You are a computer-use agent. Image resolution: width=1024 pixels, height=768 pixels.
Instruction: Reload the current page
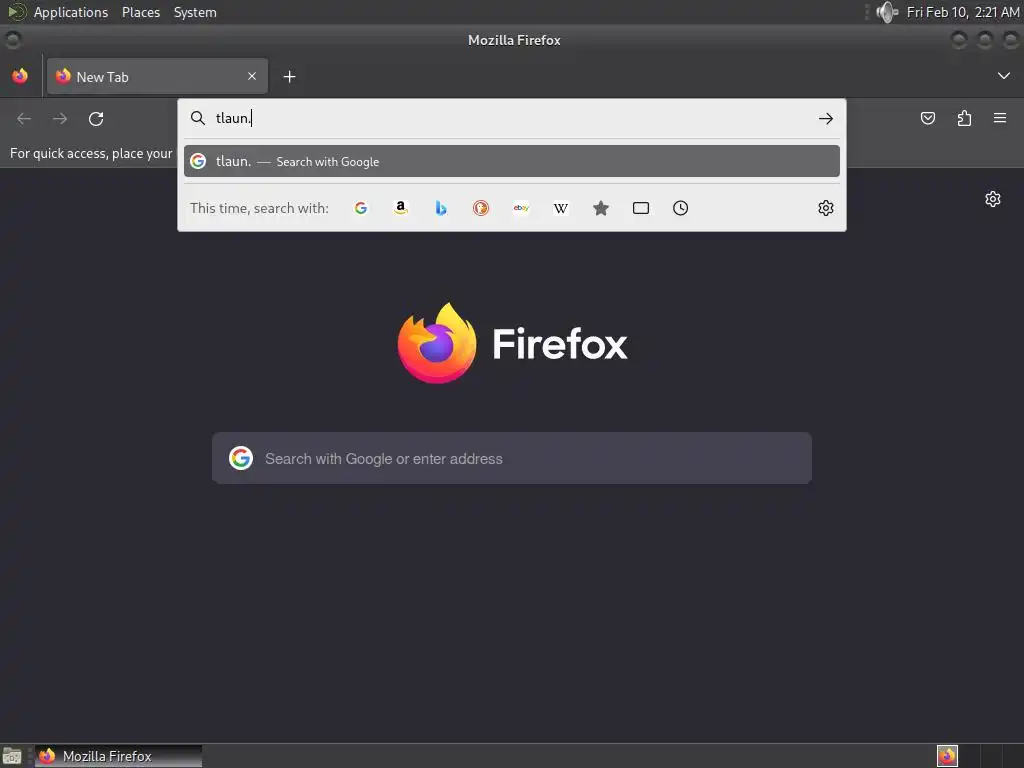tap(96, 119)
